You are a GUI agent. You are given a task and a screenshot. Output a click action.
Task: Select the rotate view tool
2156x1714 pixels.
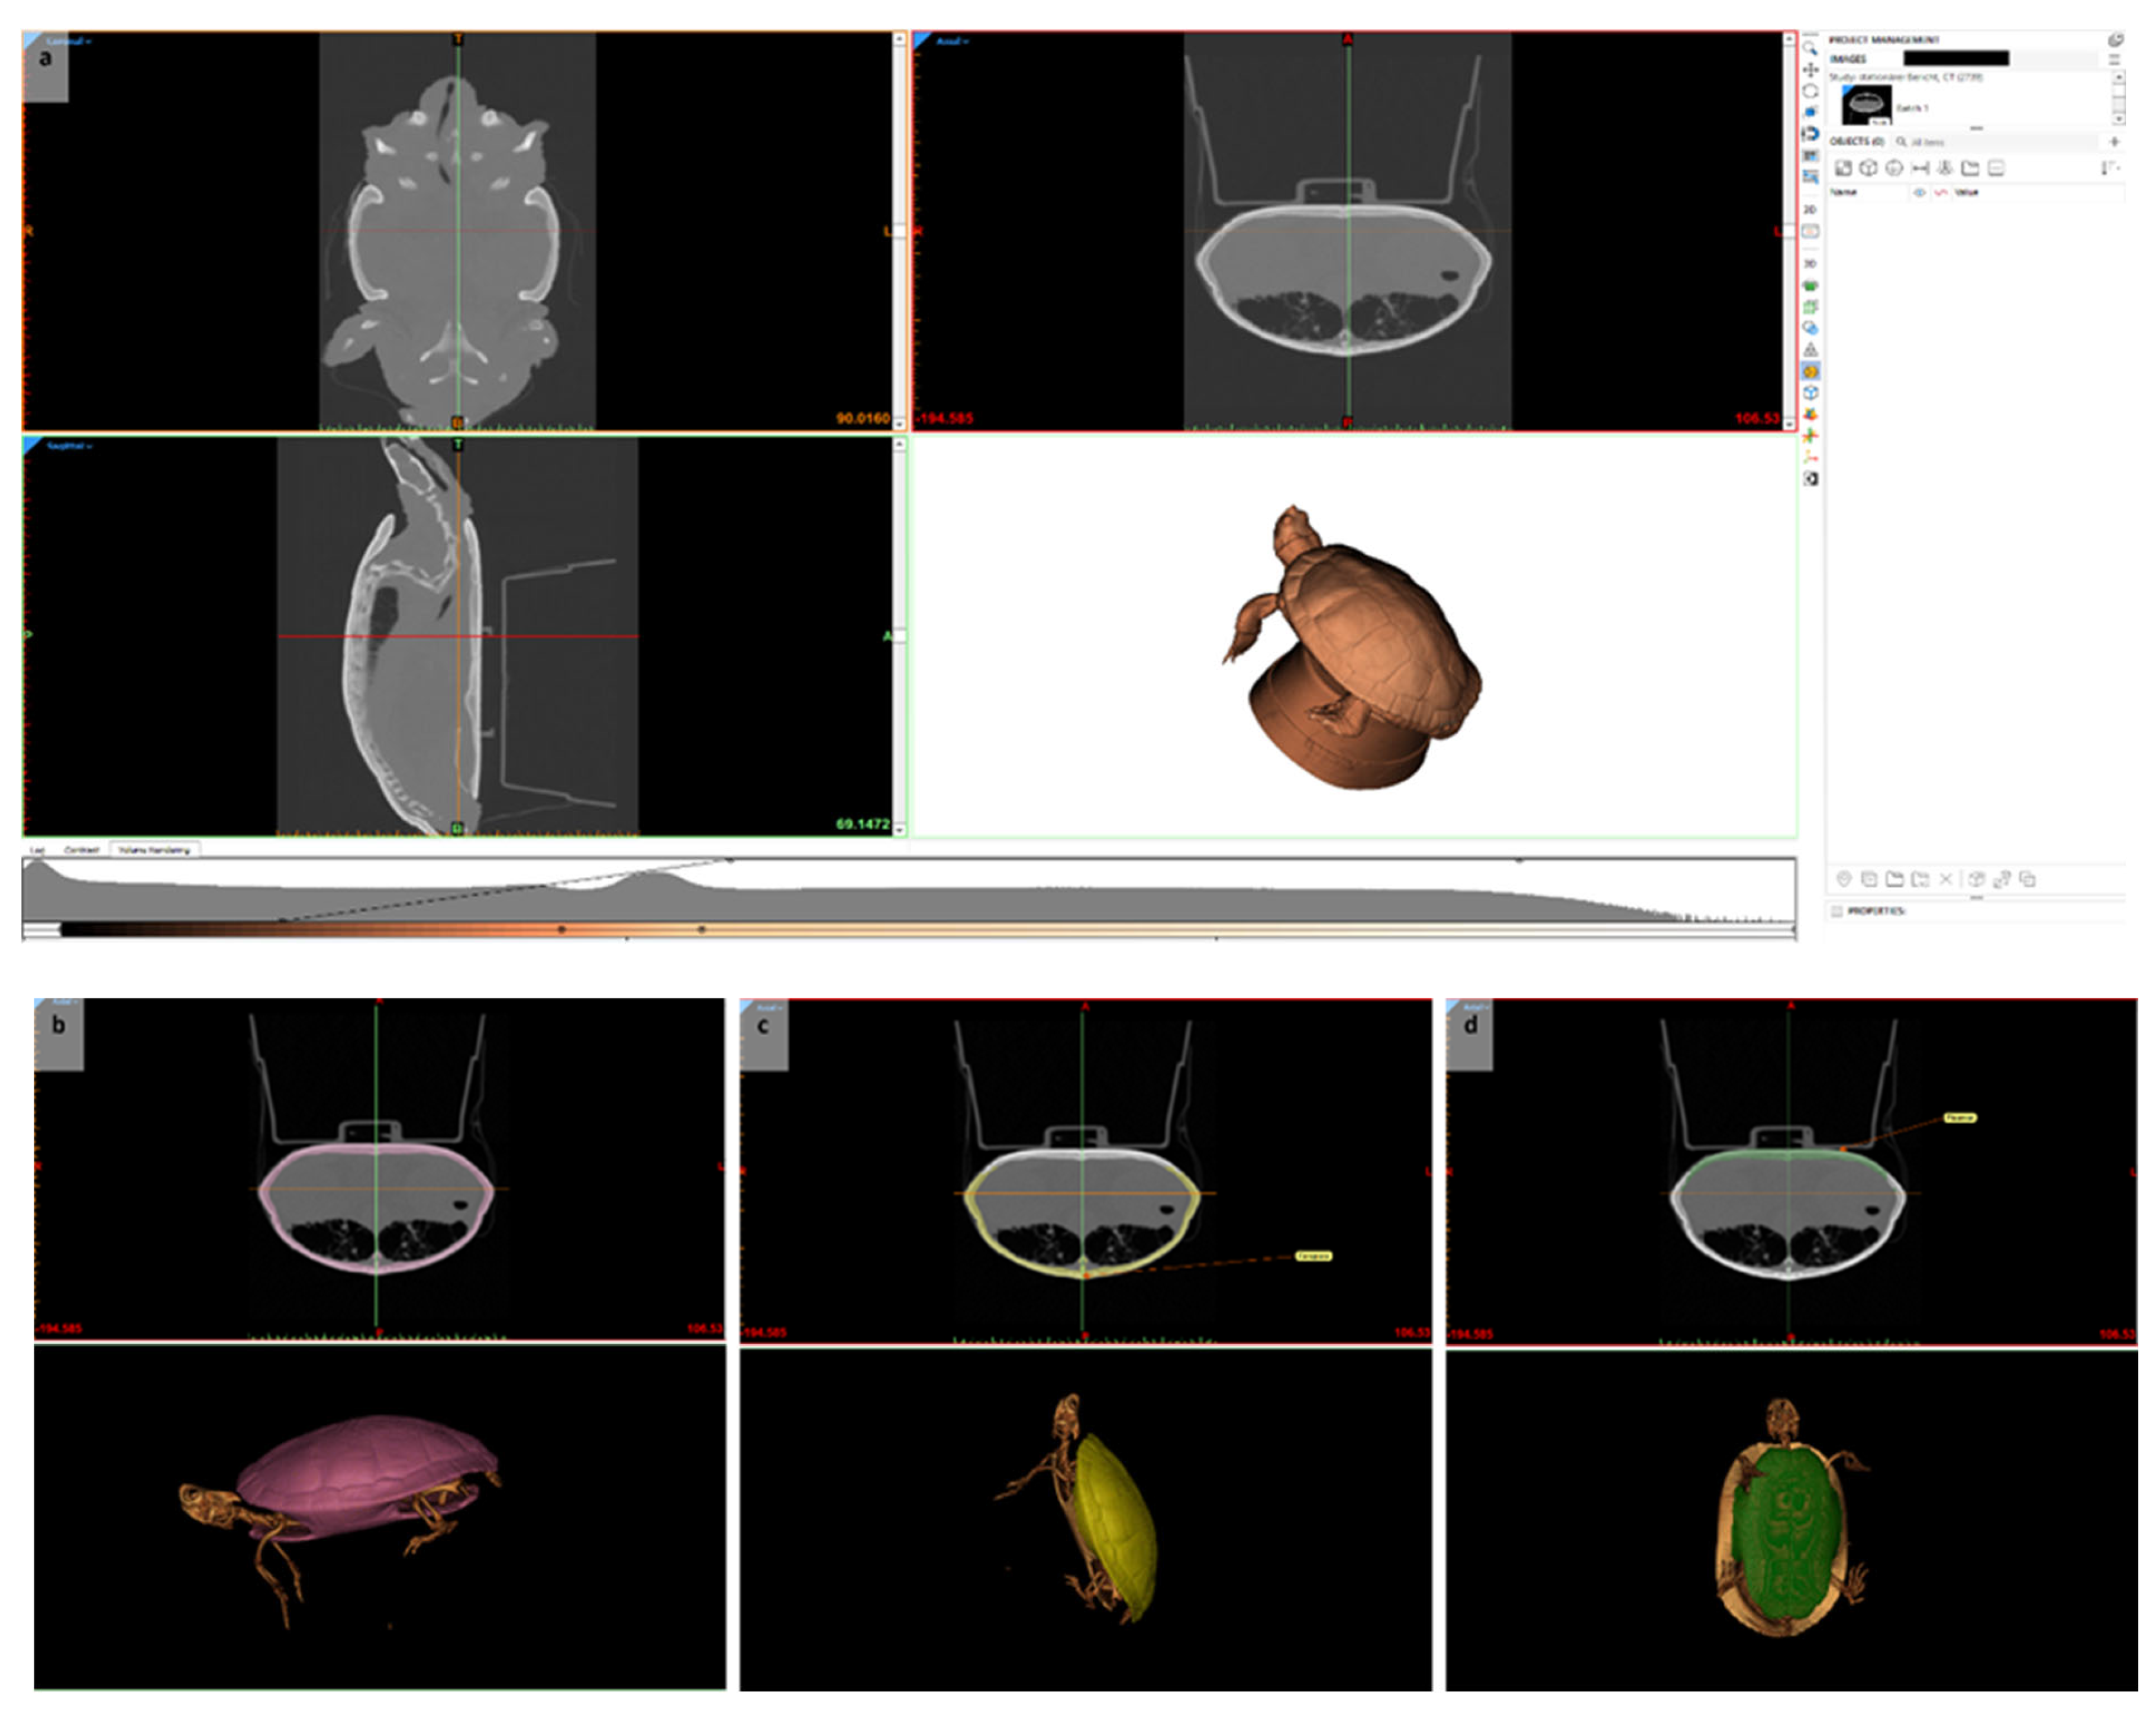(x=1809, y=91)
